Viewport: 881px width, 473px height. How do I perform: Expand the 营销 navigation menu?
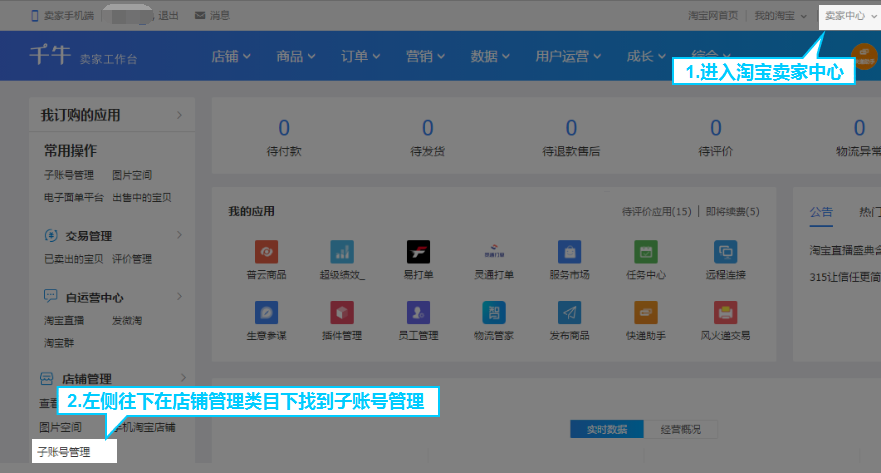tap(425, 56)
